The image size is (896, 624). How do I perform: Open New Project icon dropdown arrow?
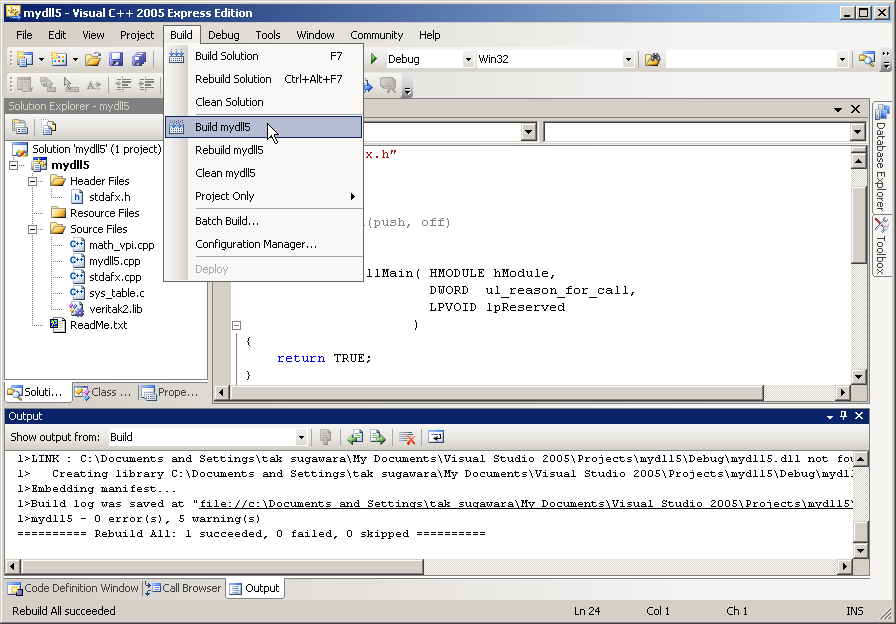pyautogui.click(x=41, y=59)
